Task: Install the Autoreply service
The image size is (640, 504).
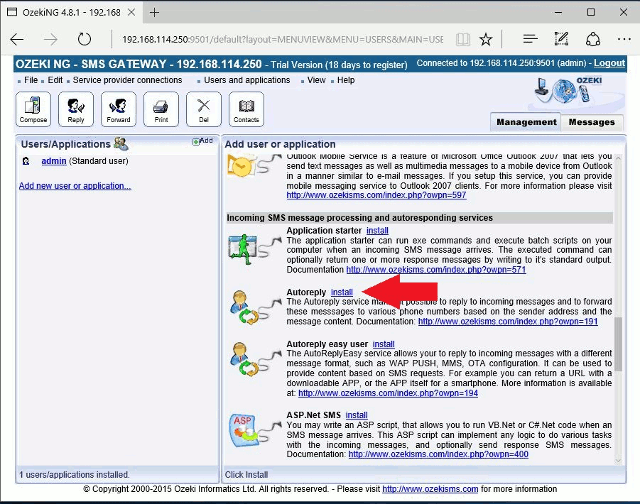Action: click(342, 292)
